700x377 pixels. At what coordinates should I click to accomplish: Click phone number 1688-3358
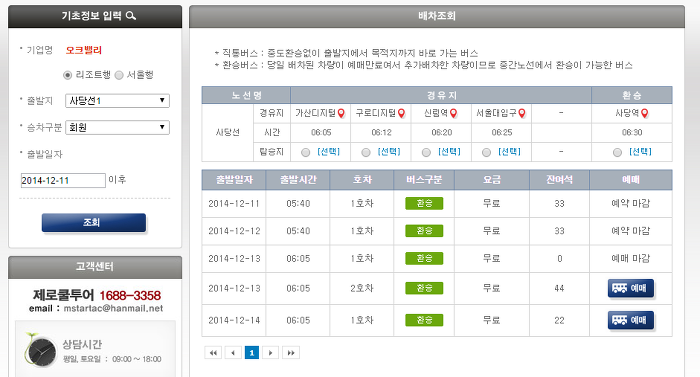[130, 296]
